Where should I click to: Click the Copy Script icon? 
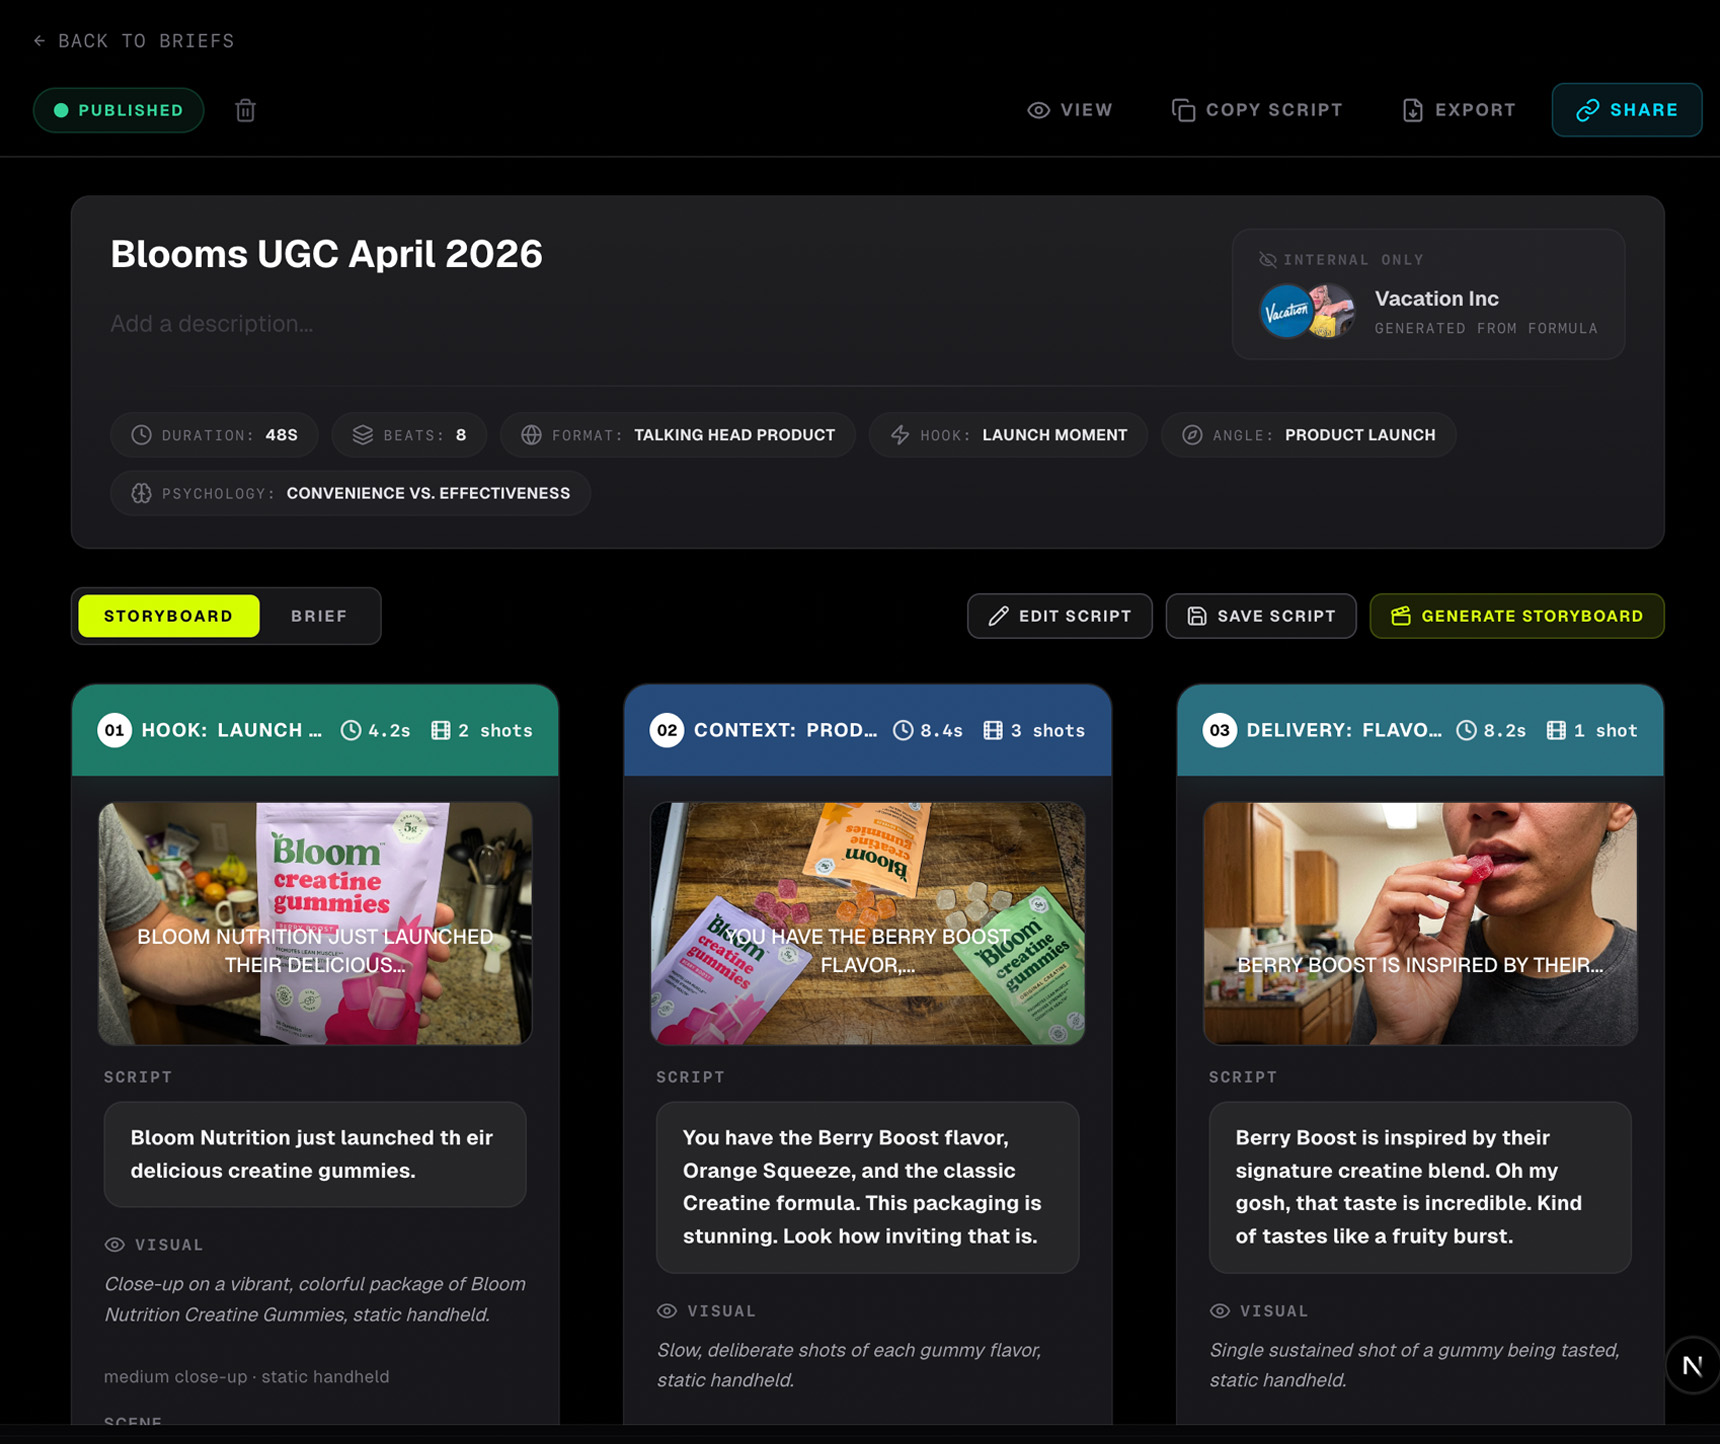coord(1183,110)
